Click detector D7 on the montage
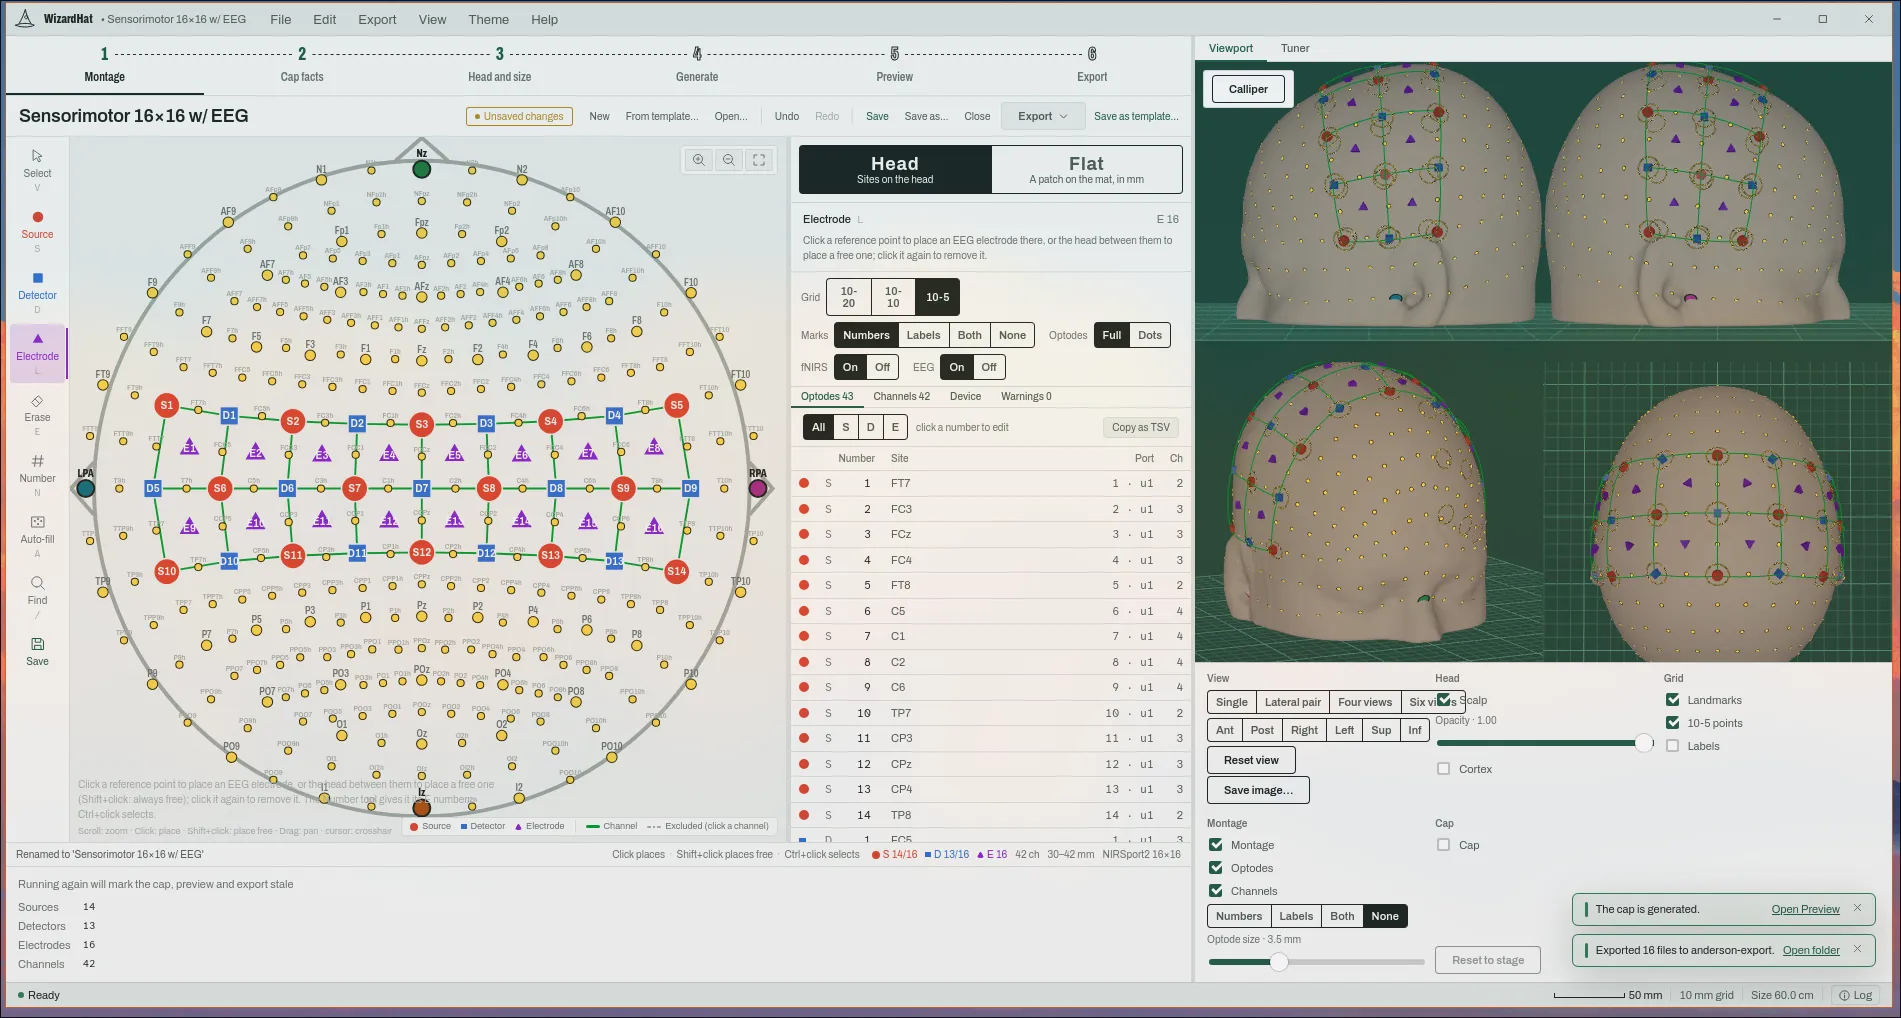The height and width of the screenshot is (1018, 1901). tap(422, 488)
